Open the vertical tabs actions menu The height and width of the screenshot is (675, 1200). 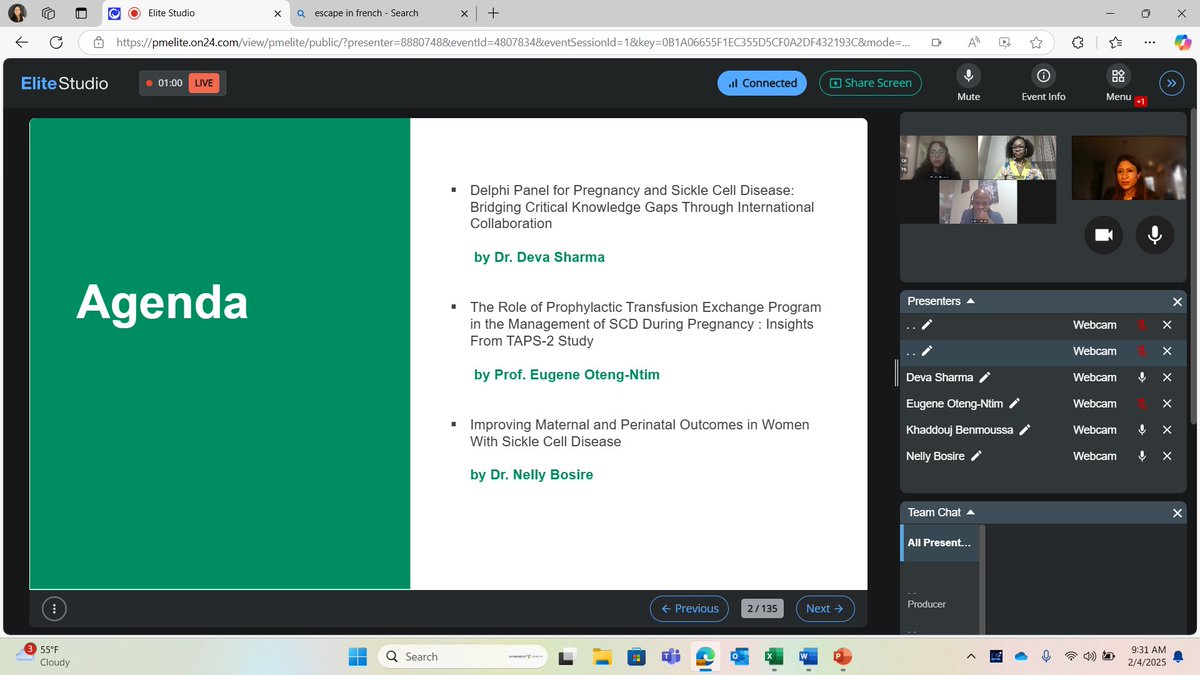tap(81, 13)
